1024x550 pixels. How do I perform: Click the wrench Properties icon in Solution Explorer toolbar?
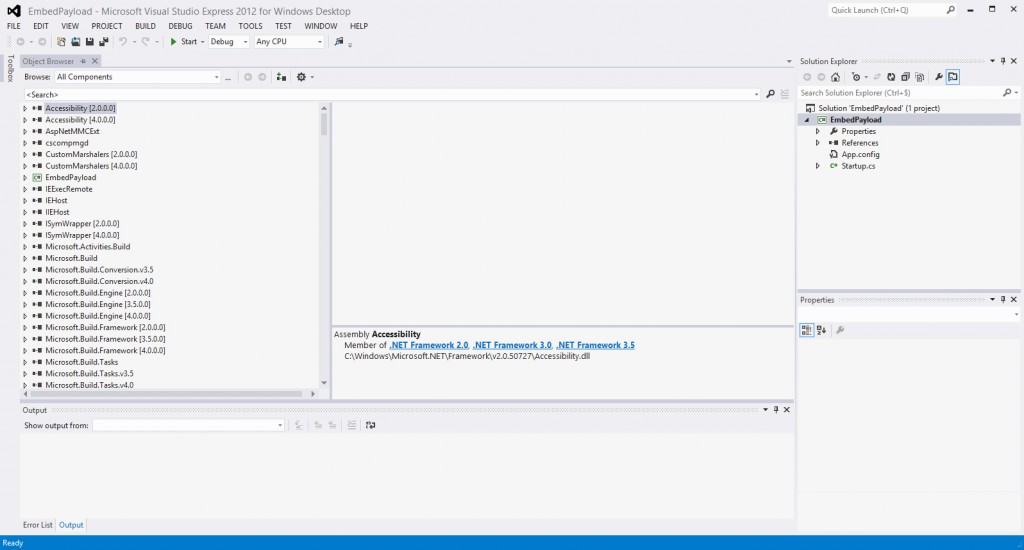[x=938, y=77]
